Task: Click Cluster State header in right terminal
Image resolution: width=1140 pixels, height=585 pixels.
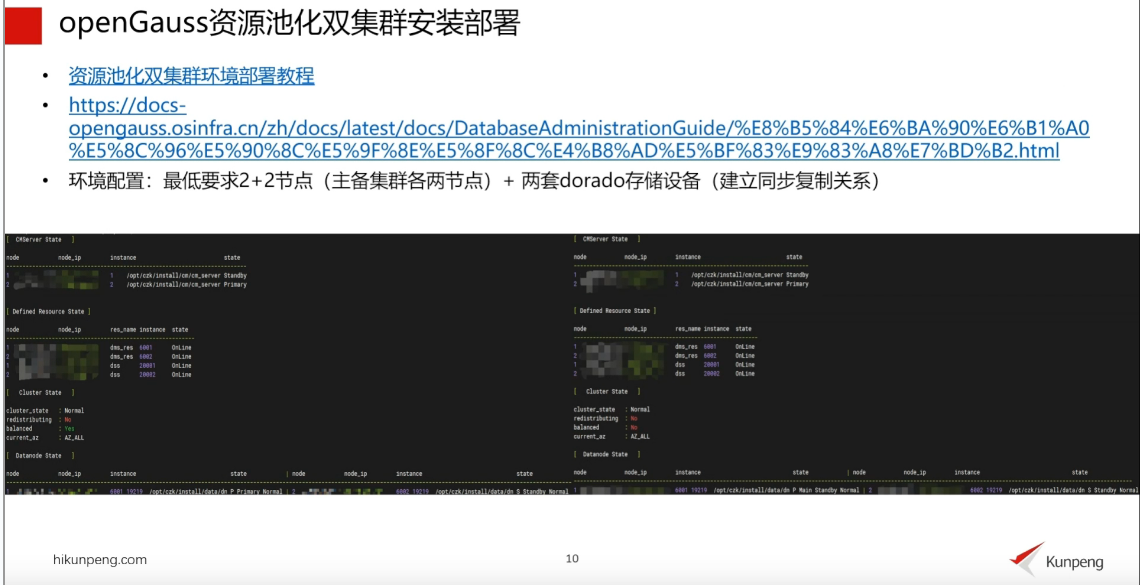Action: (x=606, y=392)
